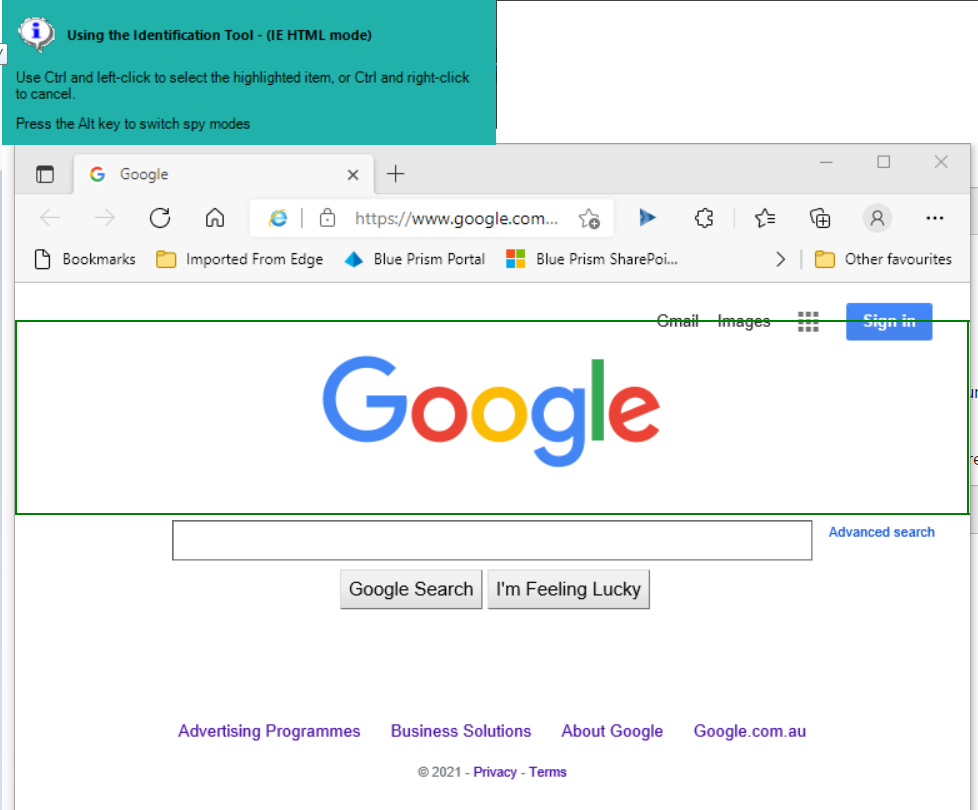
Task: Open the Privacy link
Action: pyautogui.click(x=495, y=772)
